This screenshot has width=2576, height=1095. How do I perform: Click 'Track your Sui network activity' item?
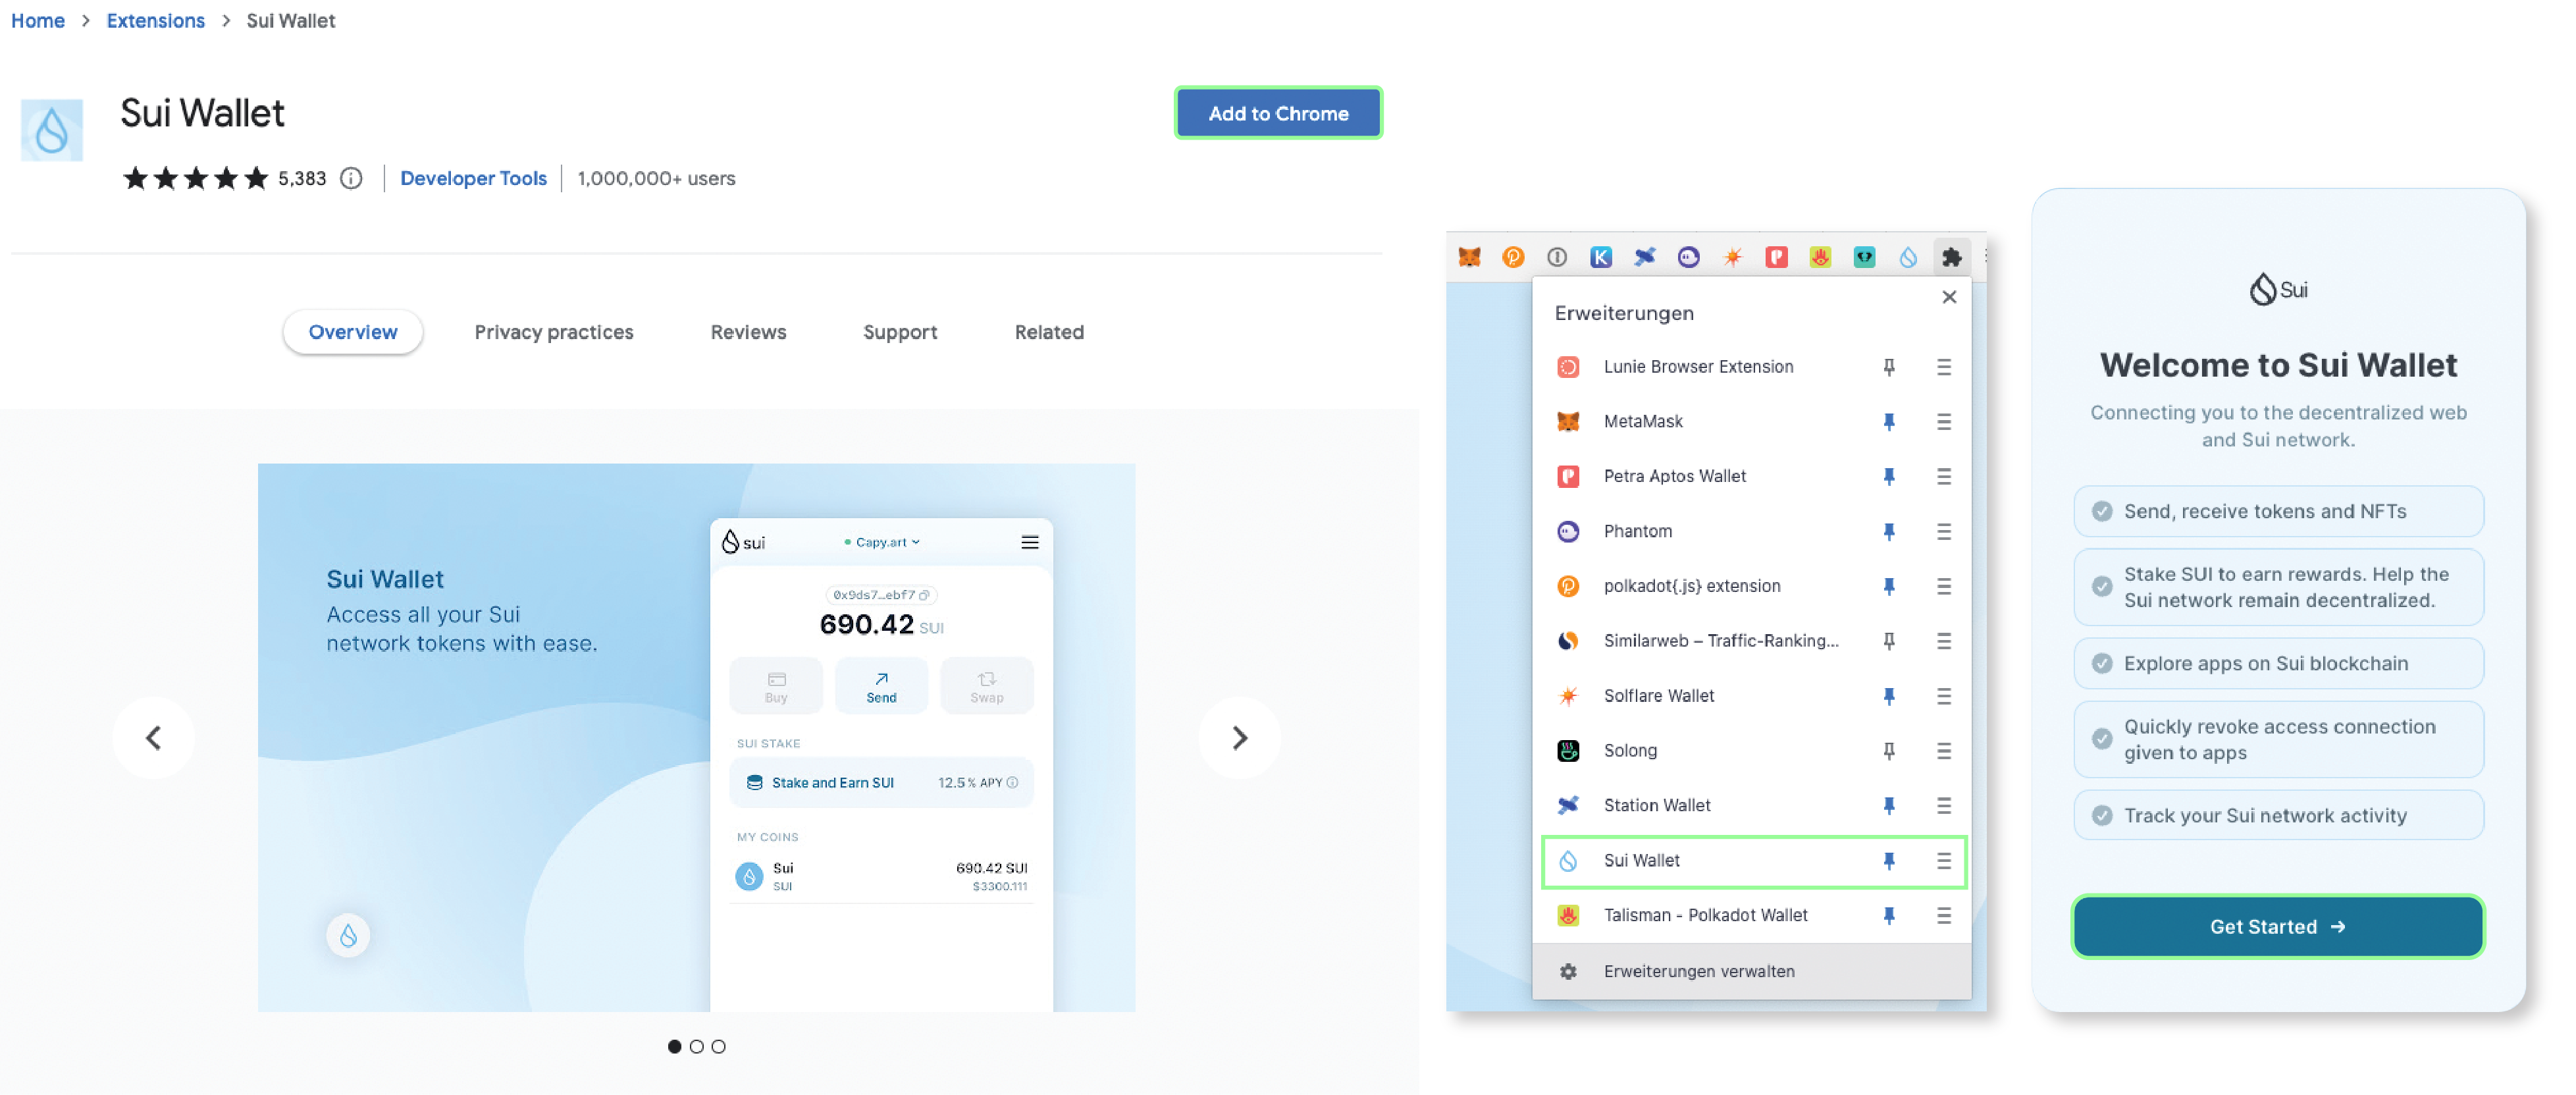[x=2278, y=816]
